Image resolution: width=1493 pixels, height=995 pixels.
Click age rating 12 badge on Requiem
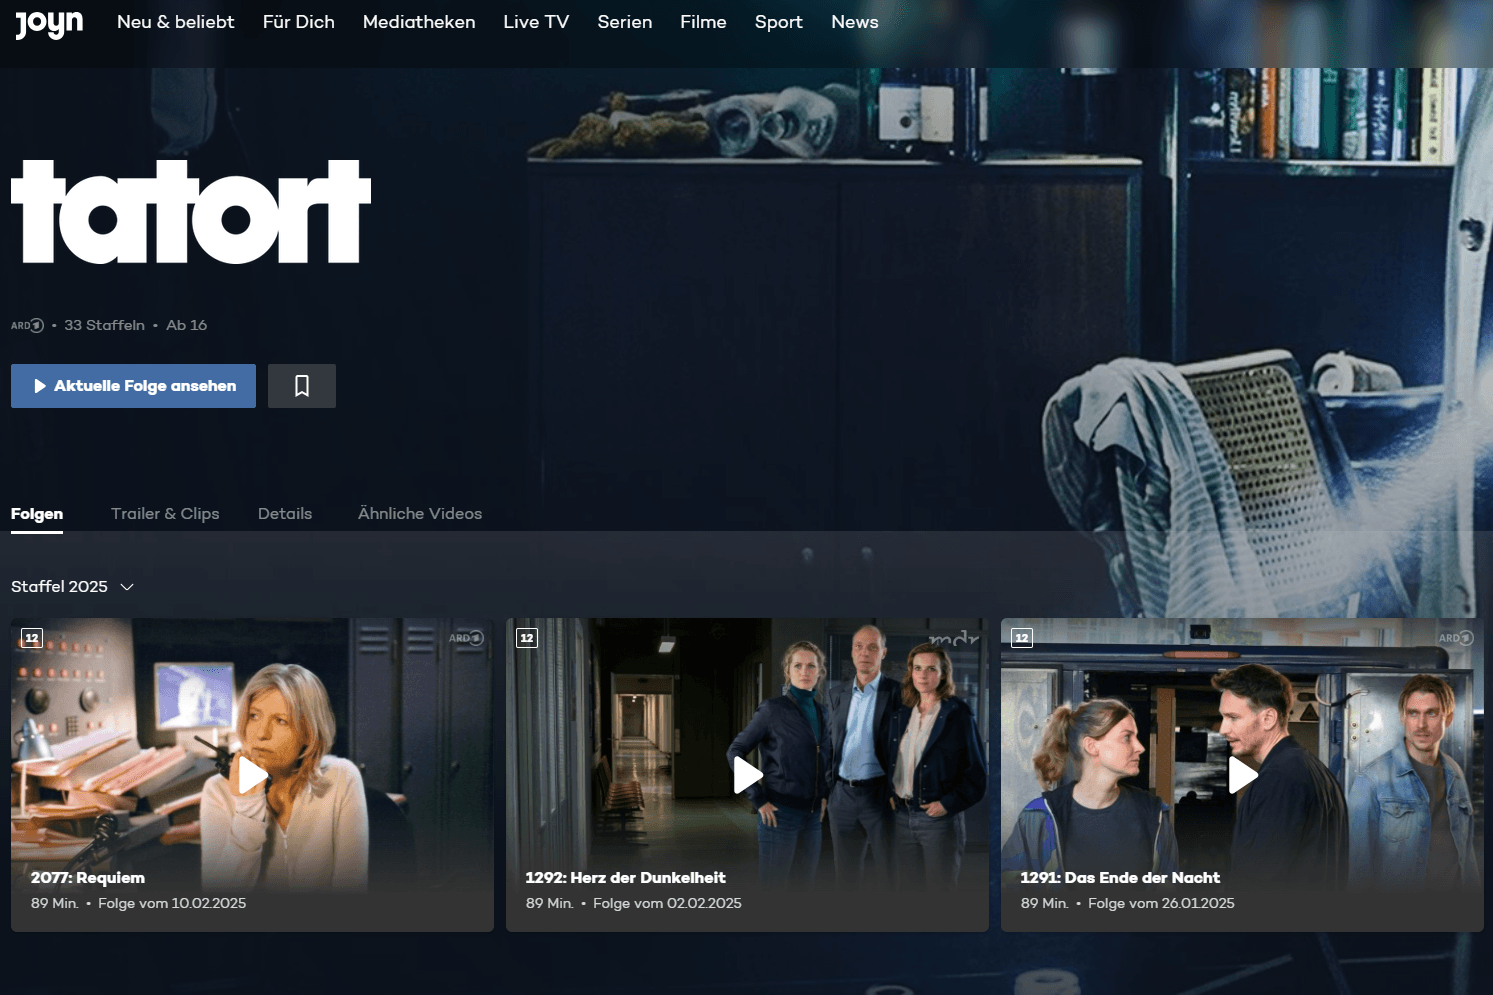[32, 638]
